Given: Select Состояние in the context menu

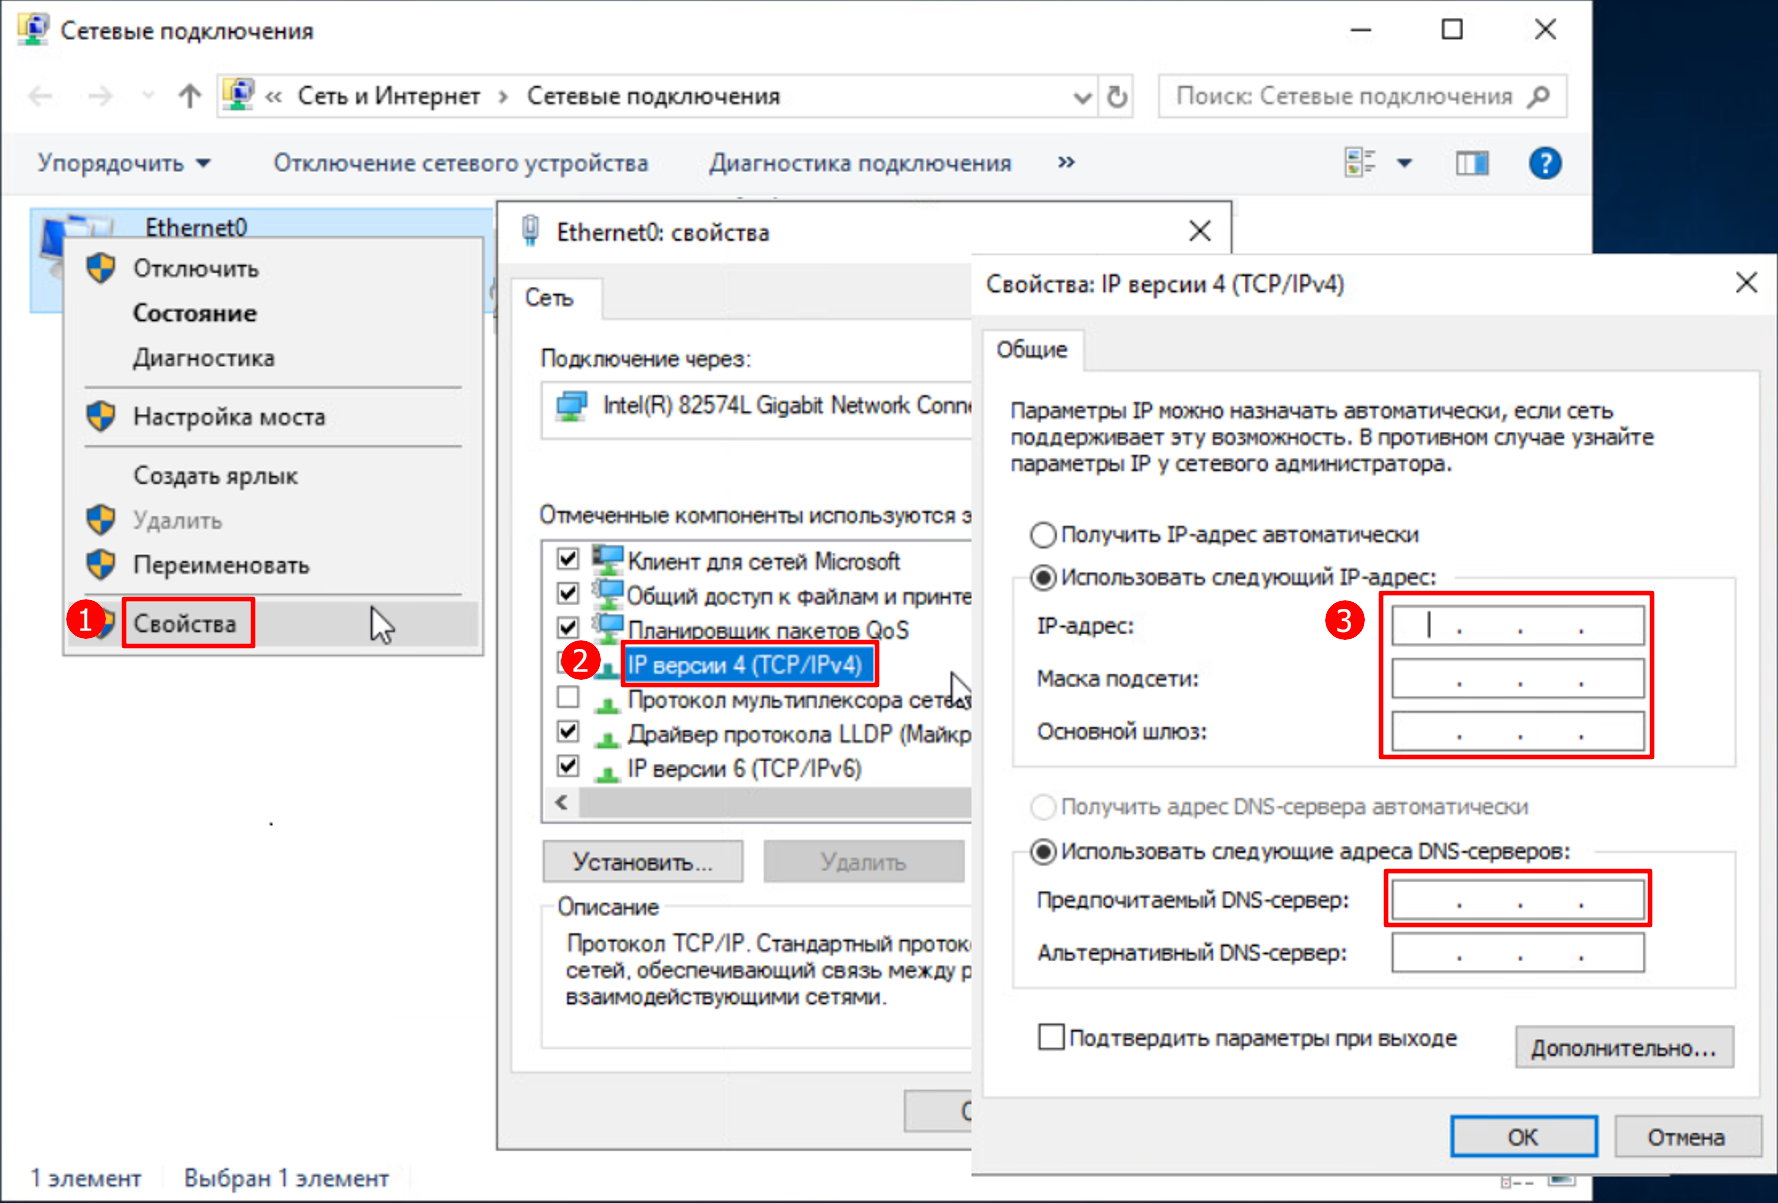Looking at the screenshot, I should point(195,314).
